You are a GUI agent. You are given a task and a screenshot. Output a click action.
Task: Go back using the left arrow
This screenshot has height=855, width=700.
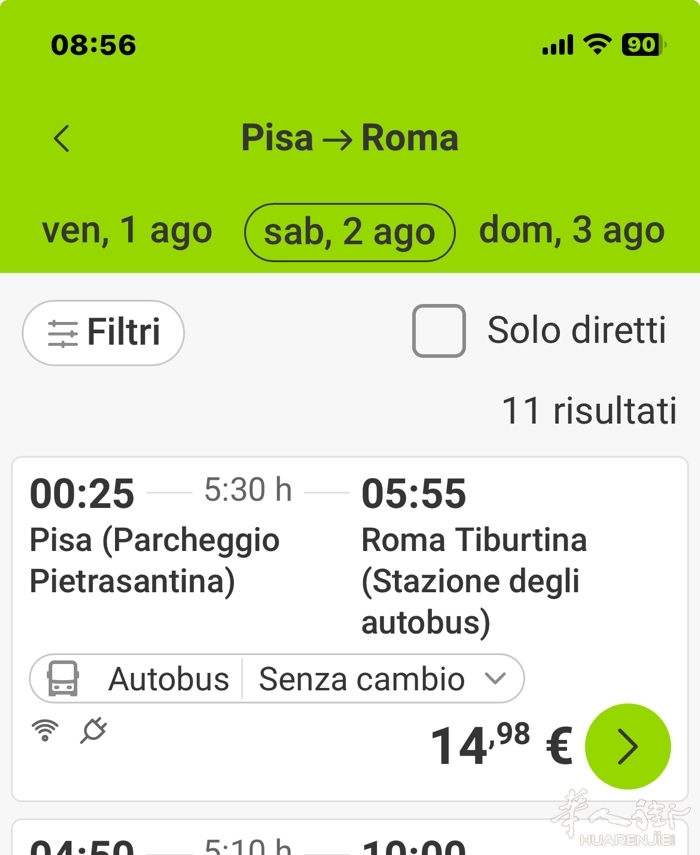coord(62,139)
